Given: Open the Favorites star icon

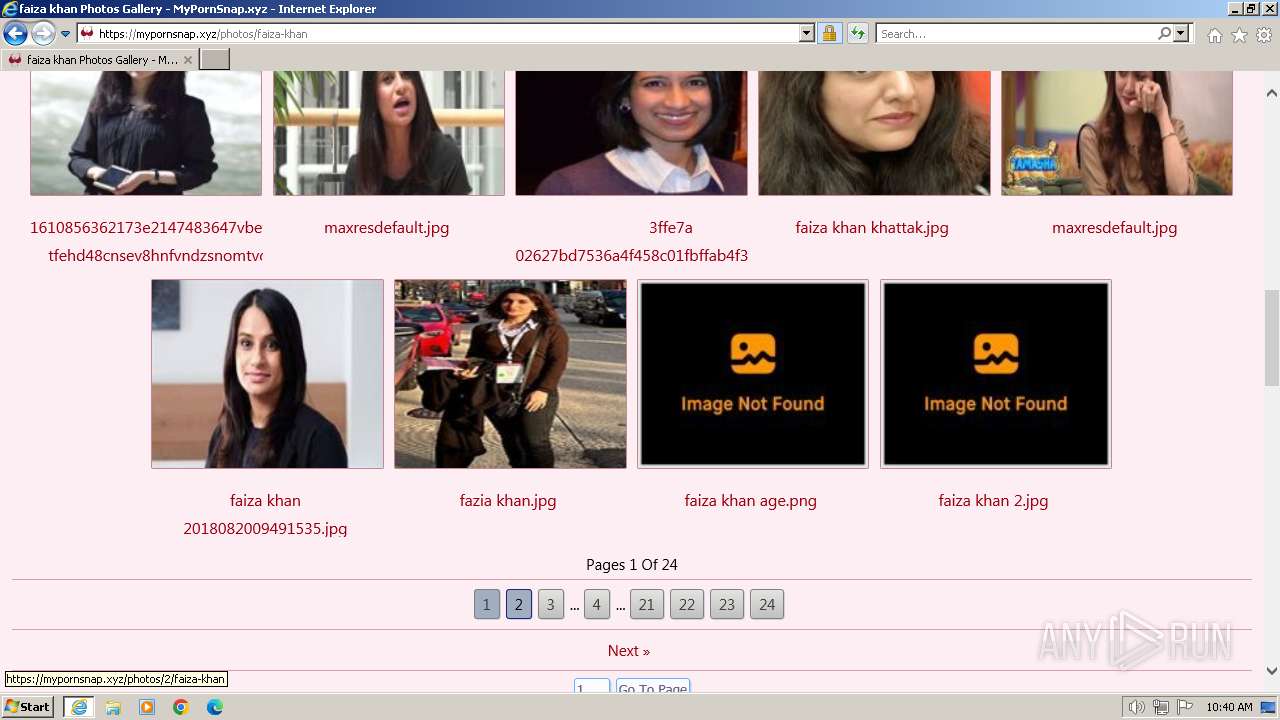Looking at the screenshot, I should [1239, 35].
